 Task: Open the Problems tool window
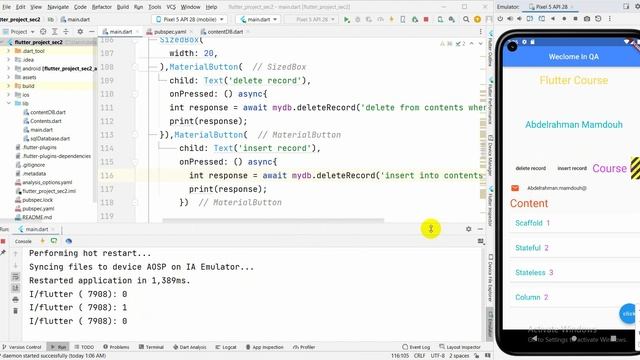(x=116, y=347)
